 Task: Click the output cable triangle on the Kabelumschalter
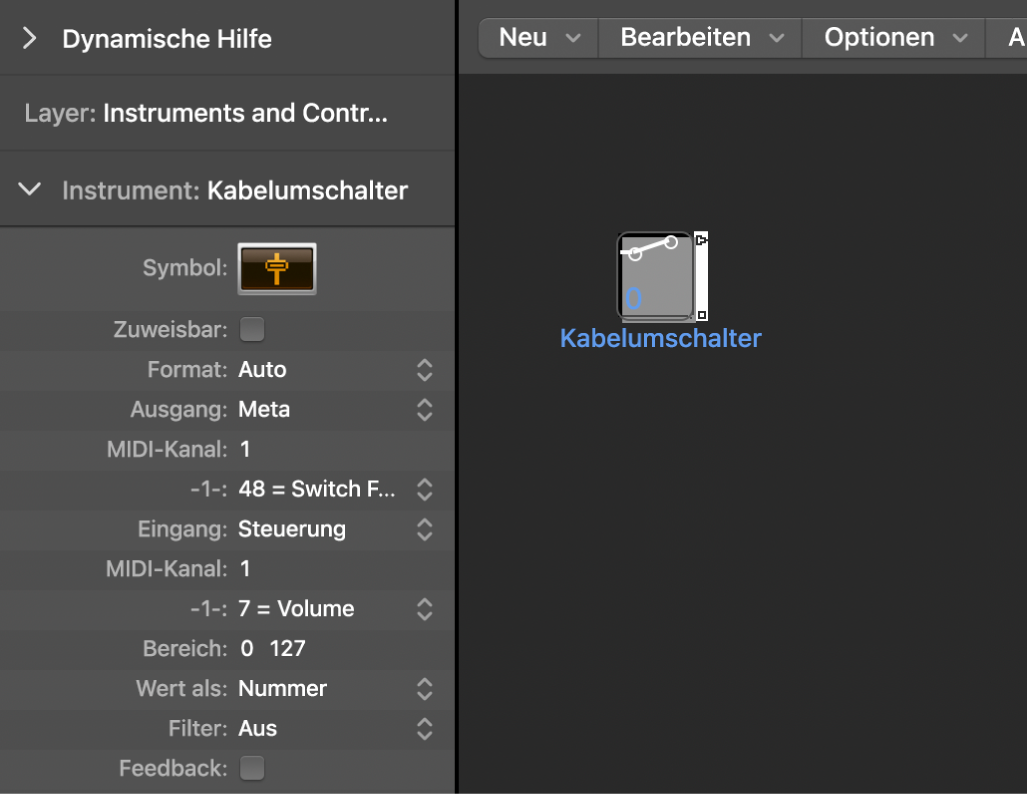700,238
